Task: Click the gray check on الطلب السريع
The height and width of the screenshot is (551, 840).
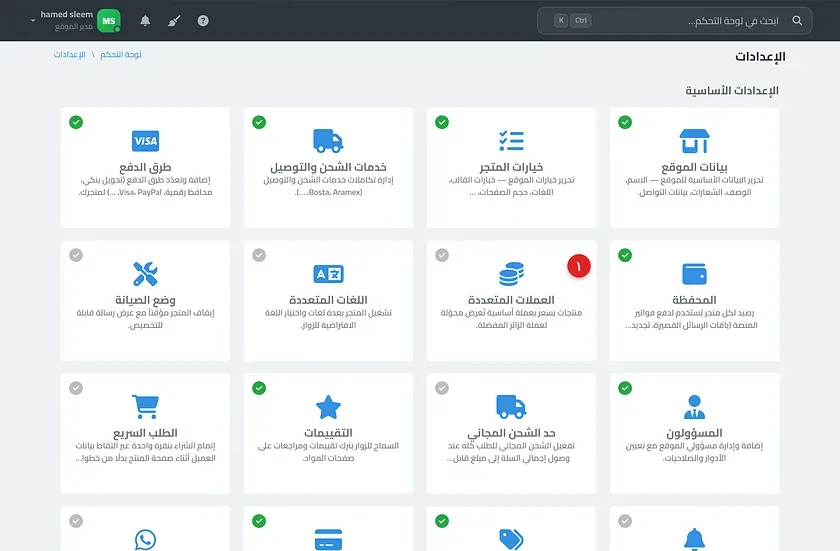Action: pyautogui.click(x=76, y=388)
